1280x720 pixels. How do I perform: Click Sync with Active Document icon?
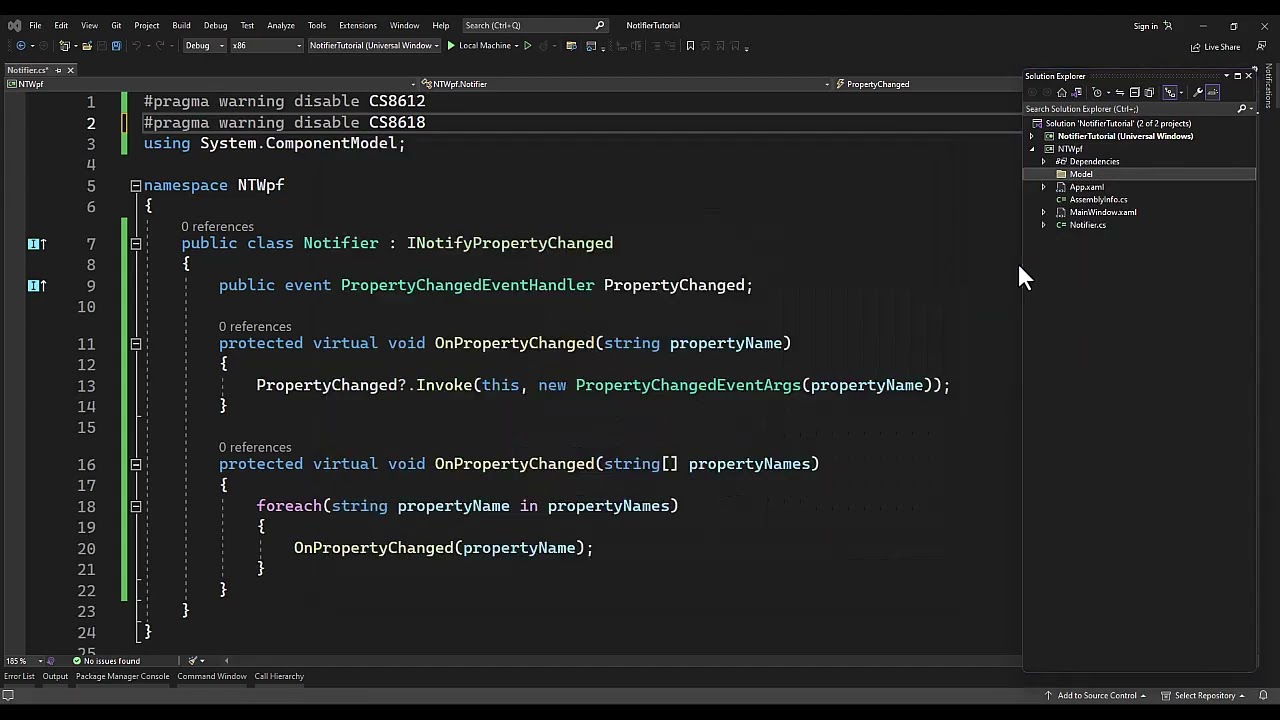click(x=1120, y=92)
